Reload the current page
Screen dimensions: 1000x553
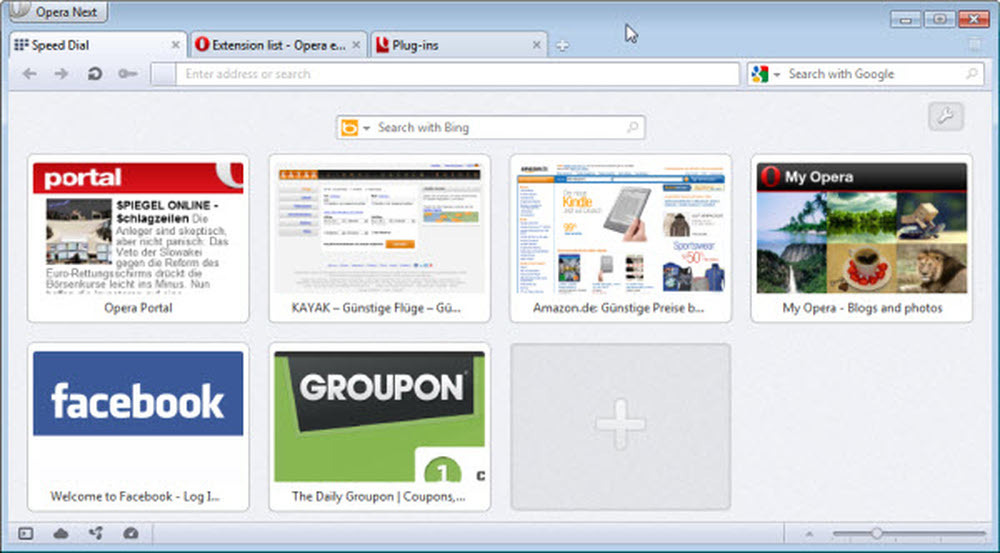(94, 74)
